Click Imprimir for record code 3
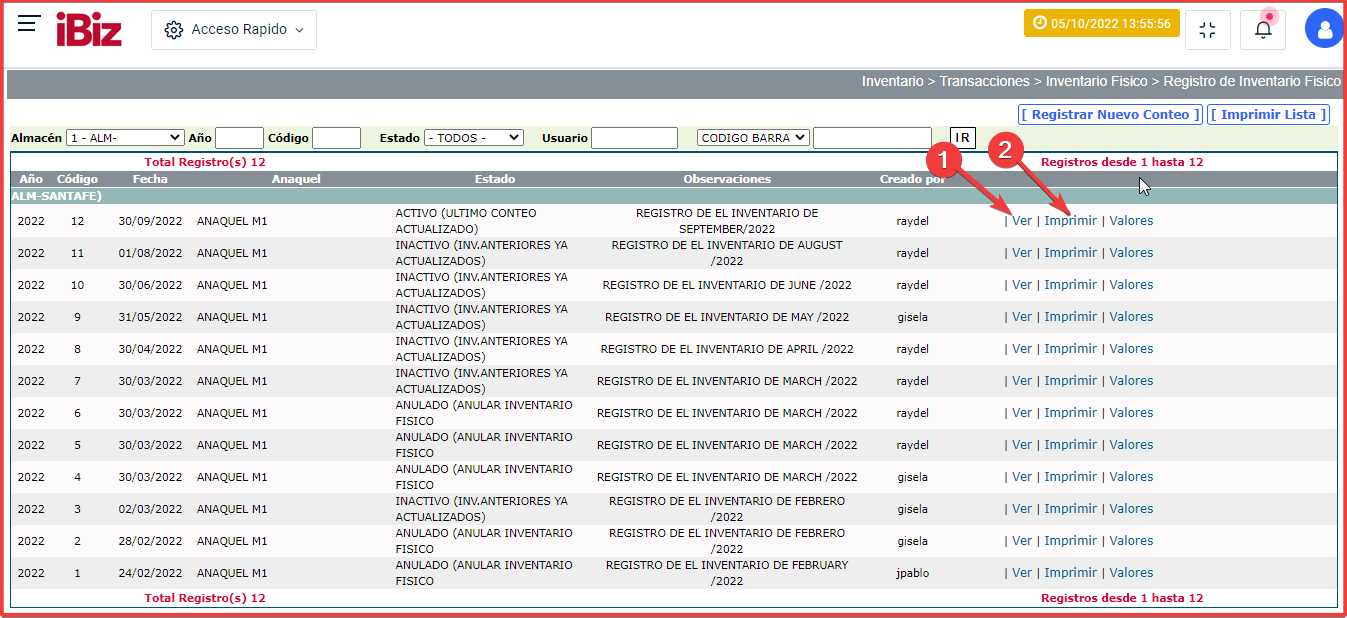 [1070, 509]
